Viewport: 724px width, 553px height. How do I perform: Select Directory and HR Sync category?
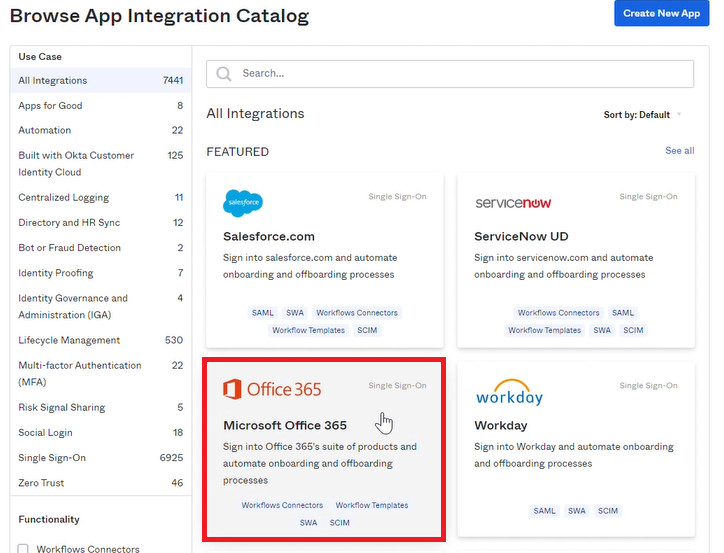pos(101,222)
